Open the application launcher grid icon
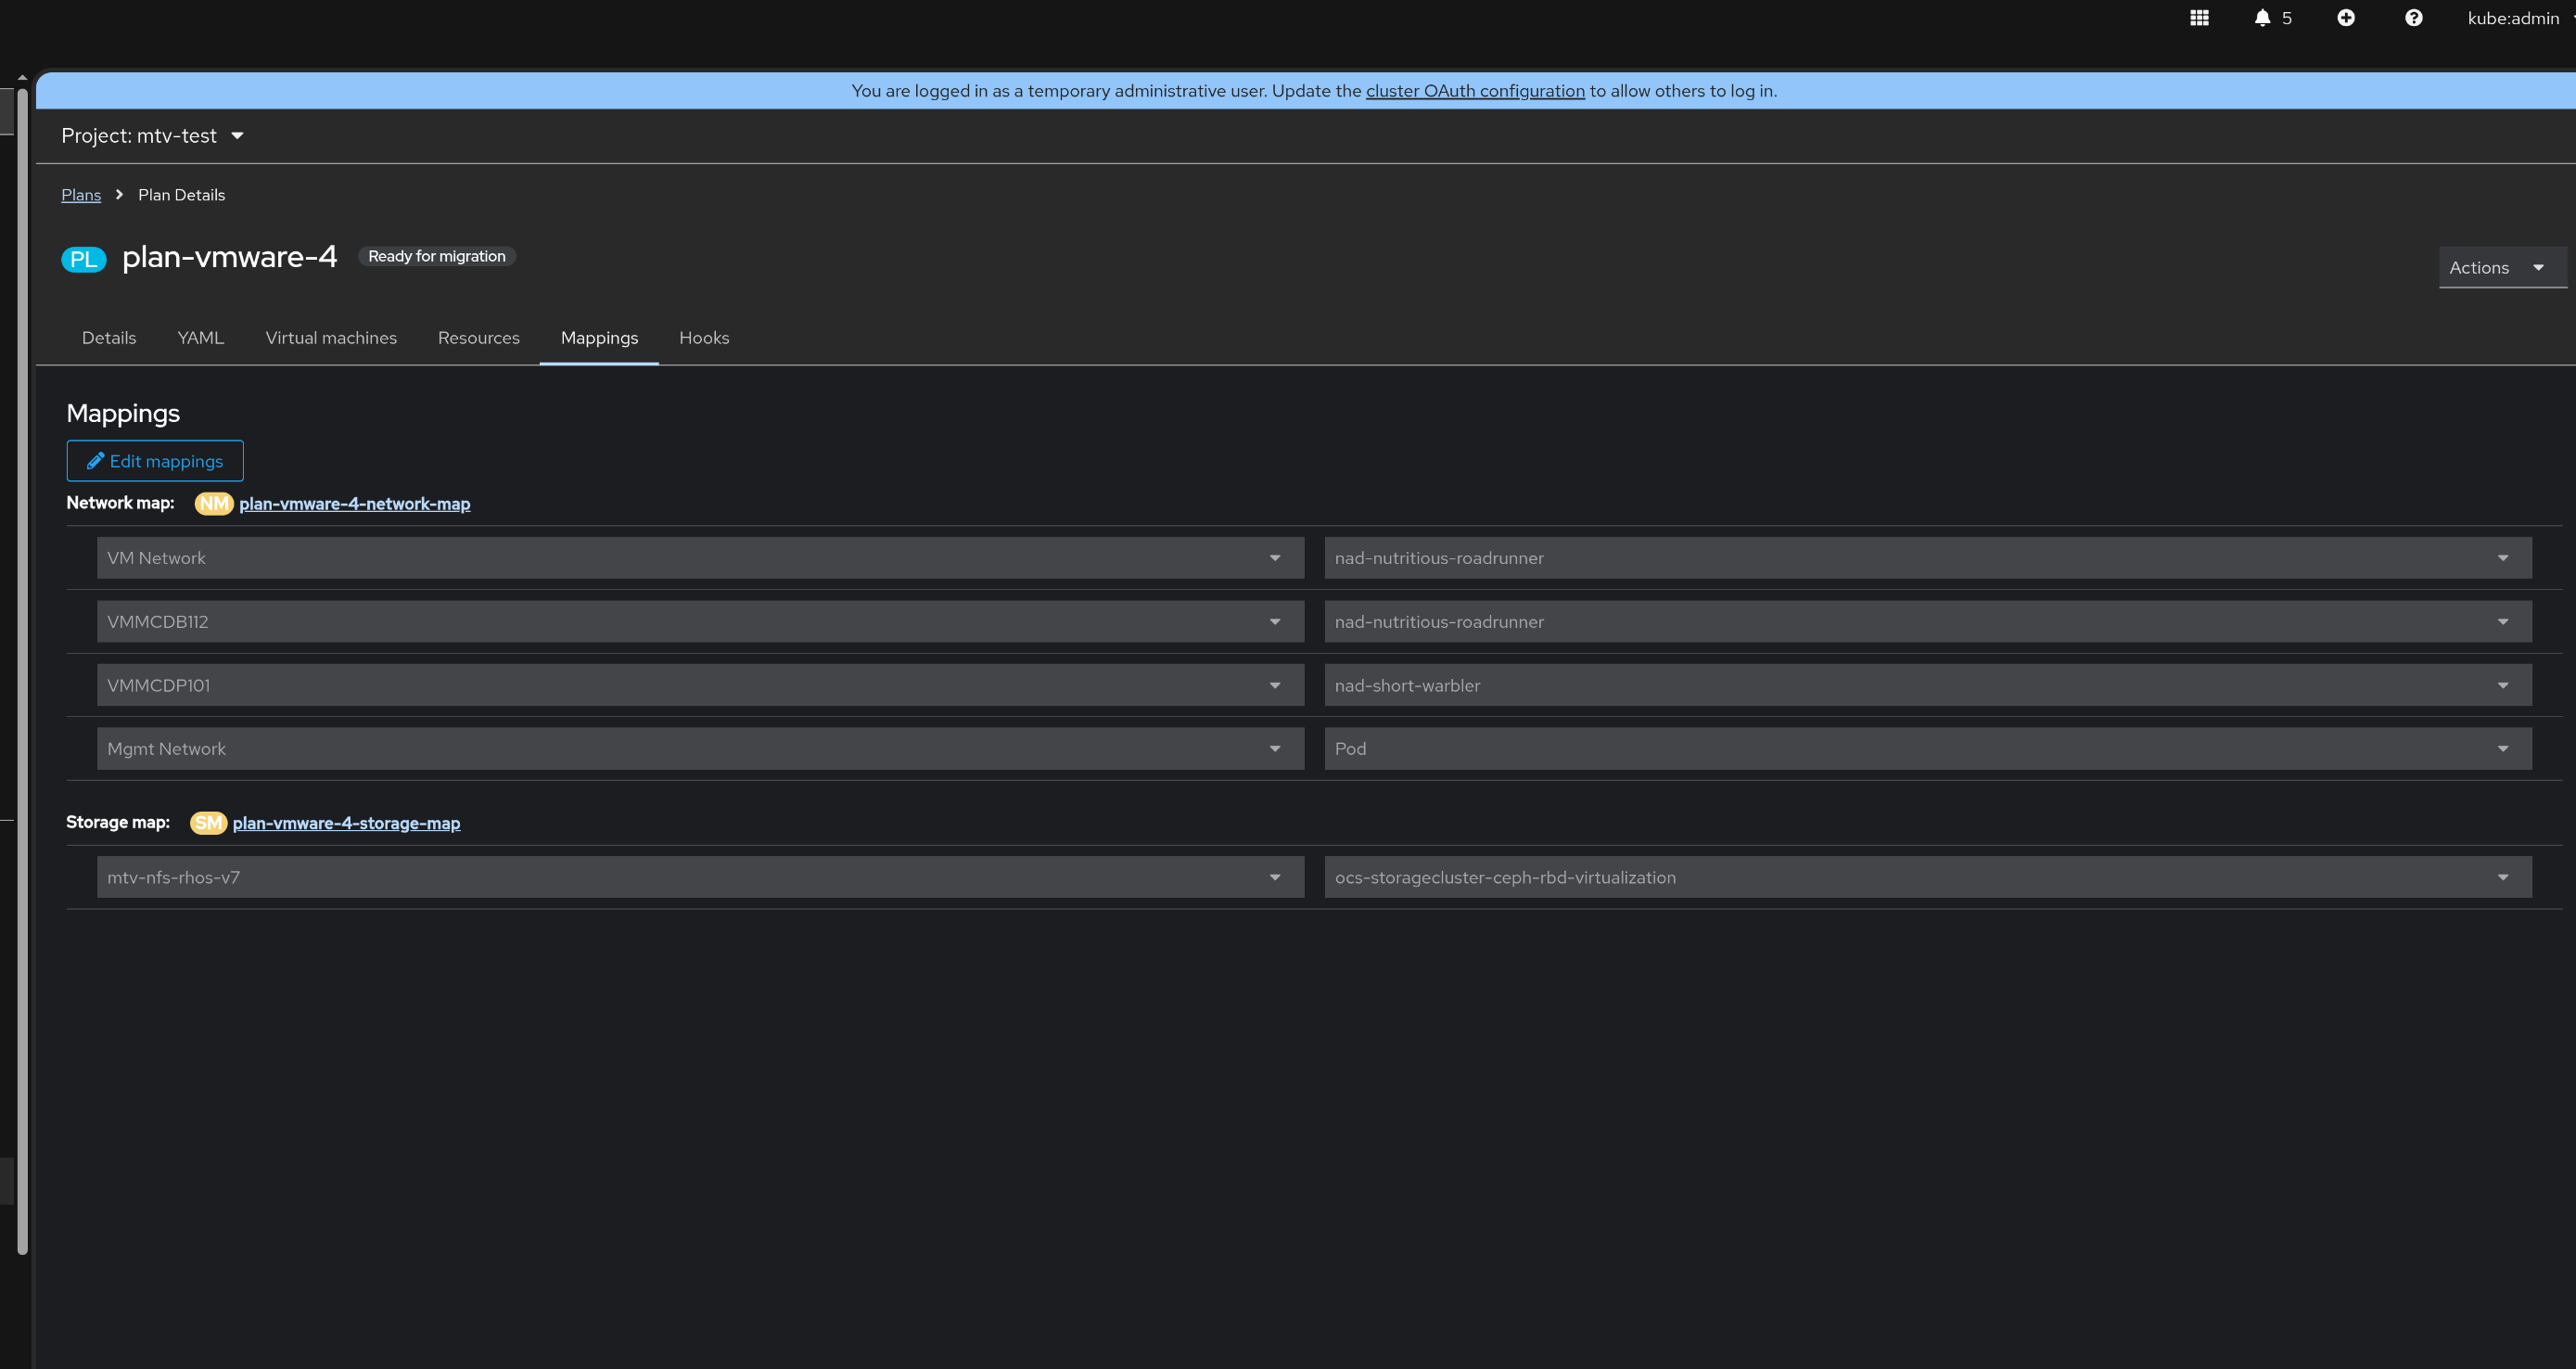 [2199, 18]
